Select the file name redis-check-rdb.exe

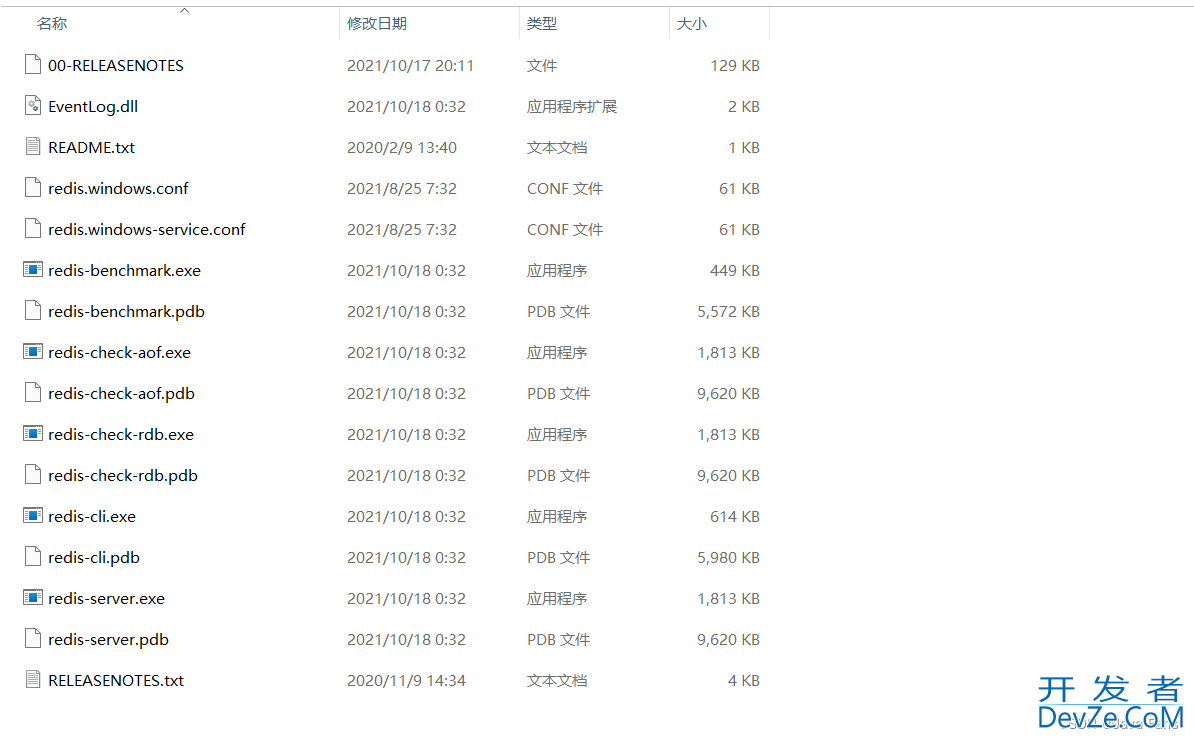tap(121, 435)
